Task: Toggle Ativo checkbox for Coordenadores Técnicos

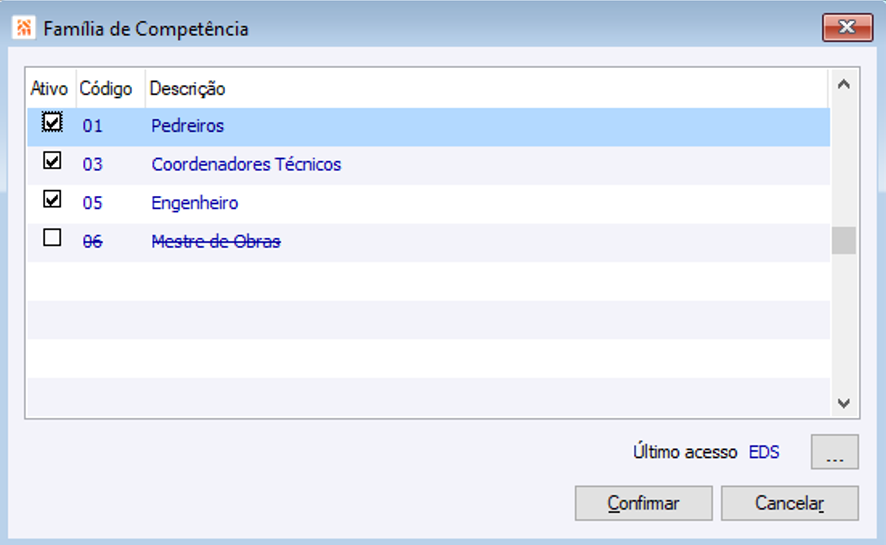Action: pyautogui.click(x=52, y=161)
